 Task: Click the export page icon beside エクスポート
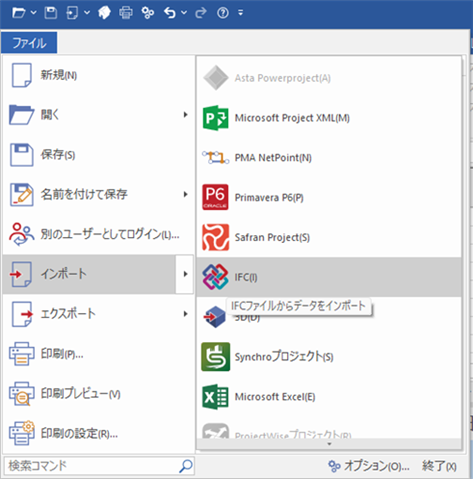point(22,314)
